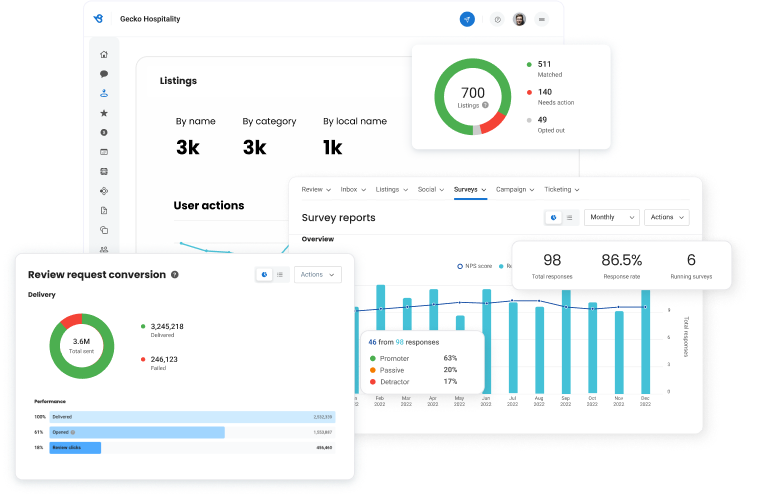Image resolution: width=757 pixels, height=497 pixels.
Task: Expand the Inbox menu
Action: pos(353,189)
